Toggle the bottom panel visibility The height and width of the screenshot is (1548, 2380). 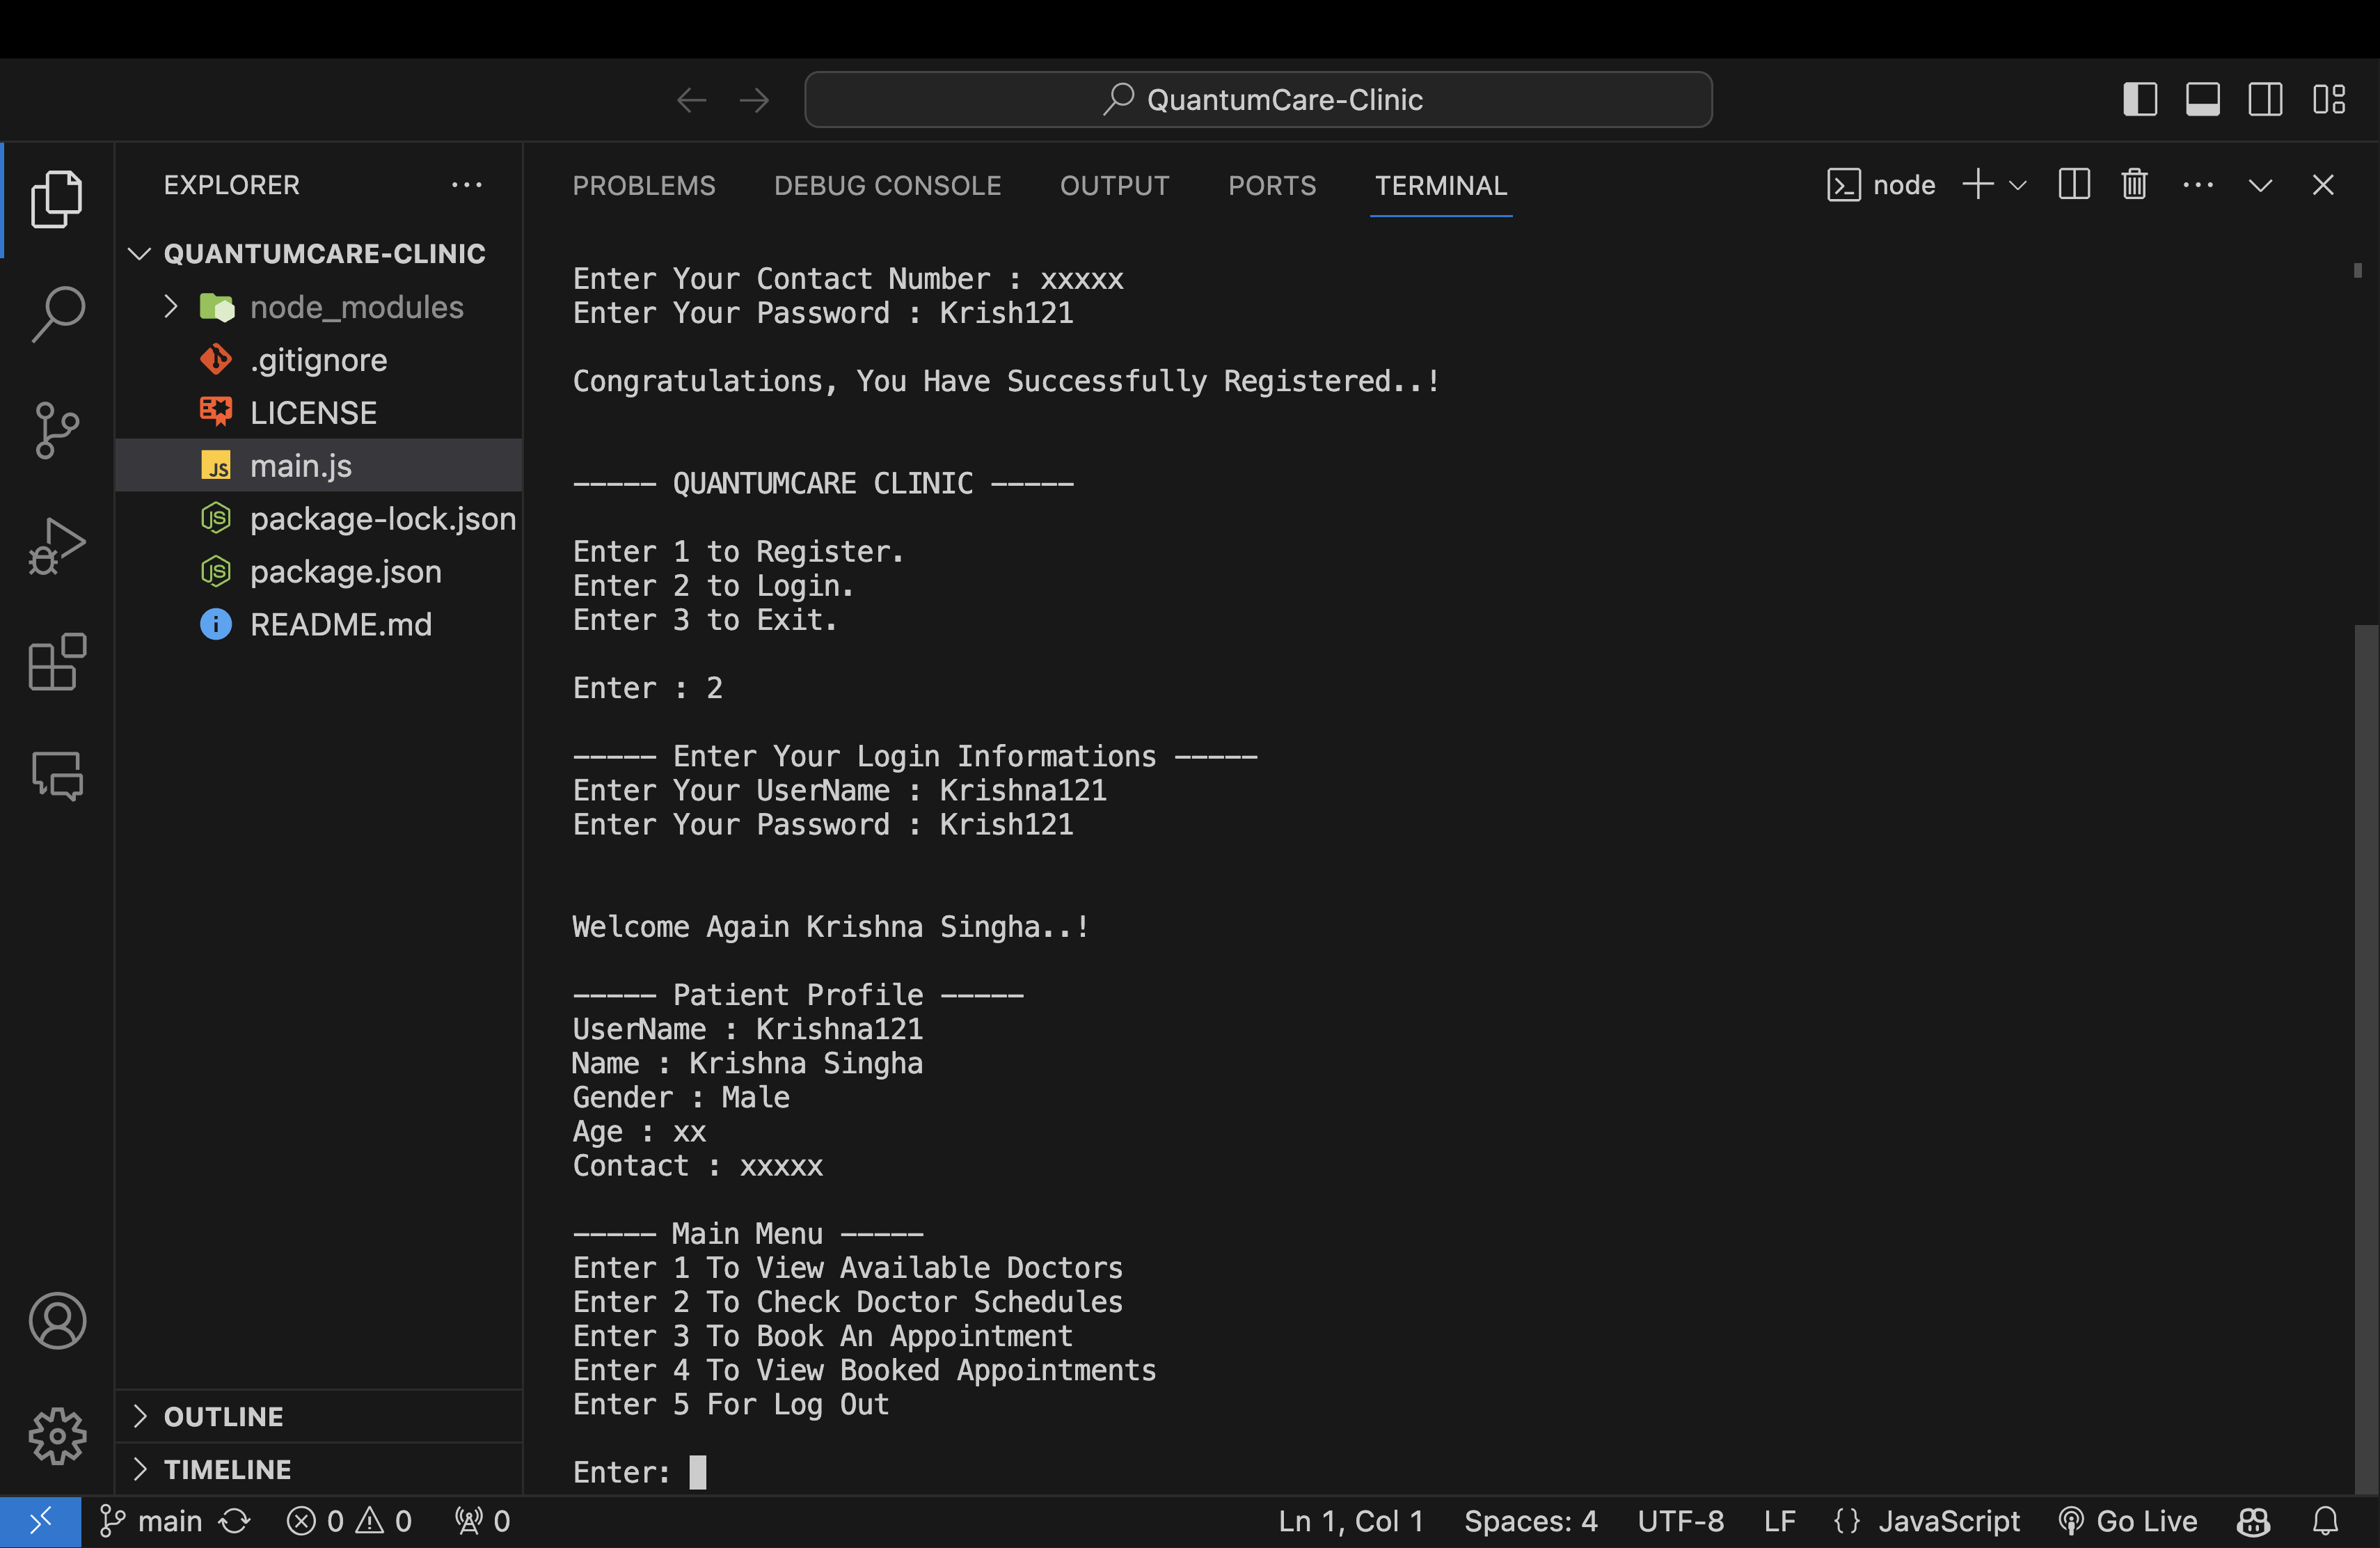(x=2202, y=100)
